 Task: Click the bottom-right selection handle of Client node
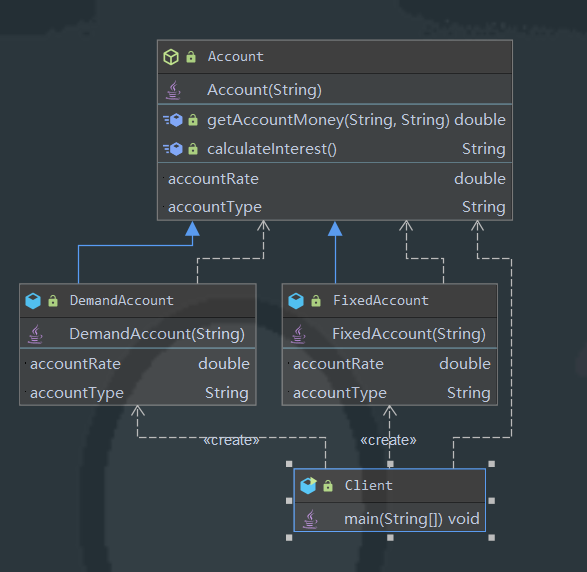click(x=492, y=538)
